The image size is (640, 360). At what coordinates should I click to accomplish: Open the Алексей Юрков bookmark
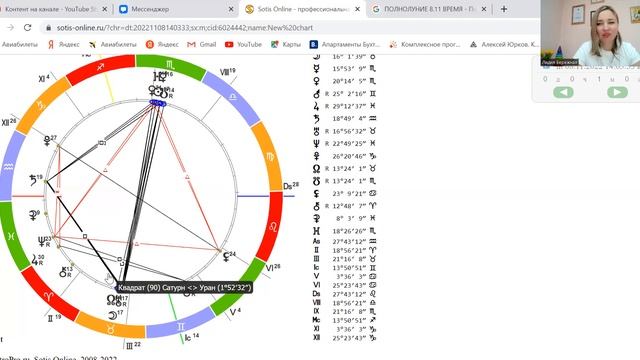point(504,44)
